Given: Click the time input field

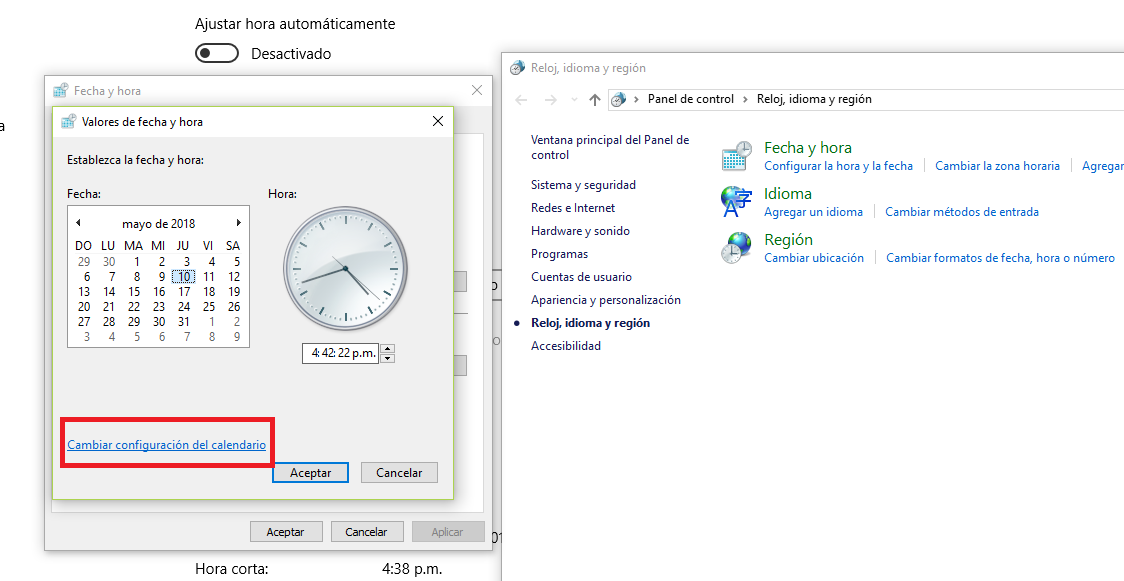Looking at the screenshot, I should 340,353.
